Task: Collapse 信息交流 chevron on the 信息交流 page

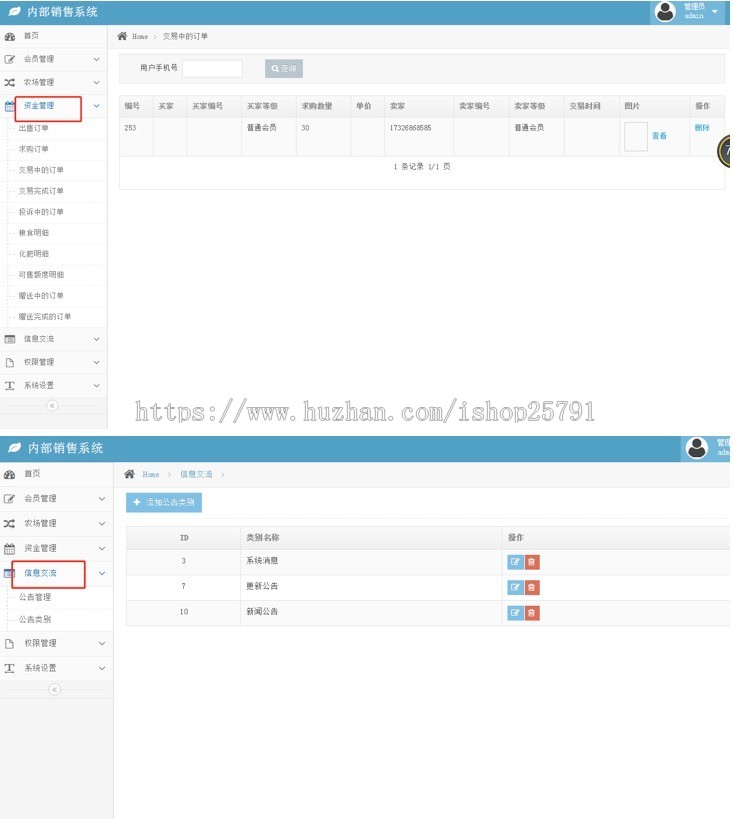Action: coord(102,573)
